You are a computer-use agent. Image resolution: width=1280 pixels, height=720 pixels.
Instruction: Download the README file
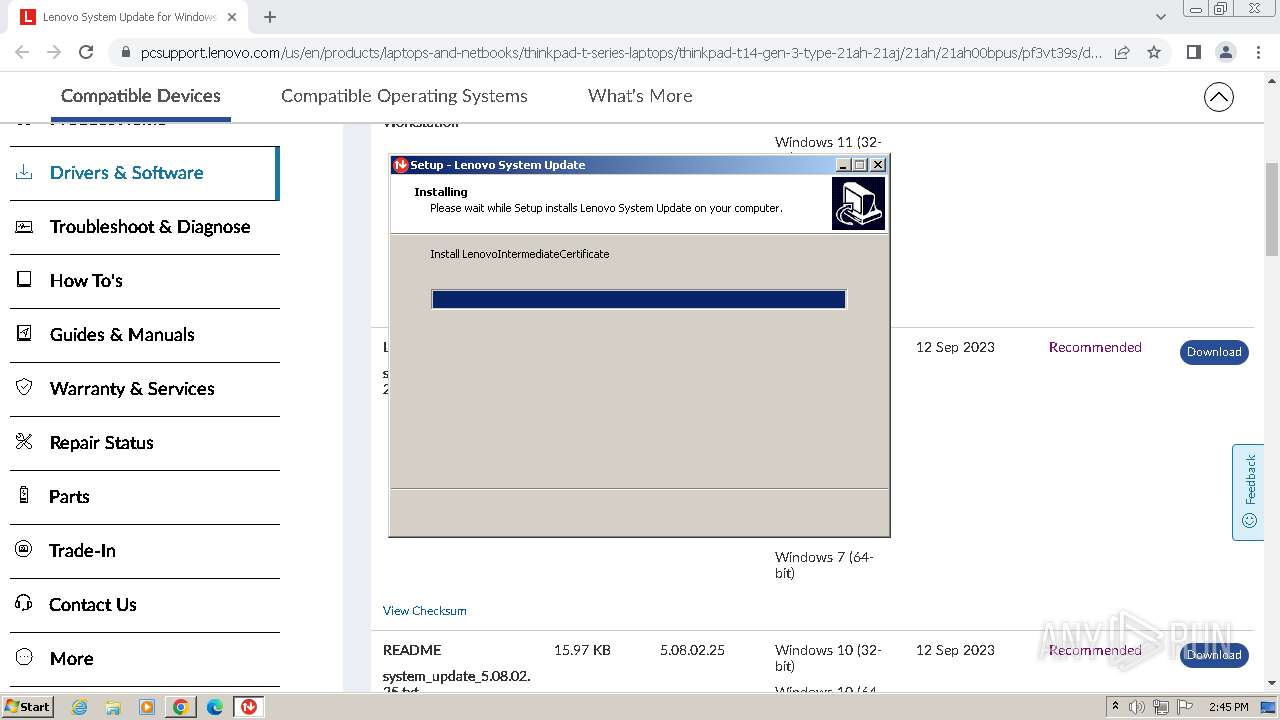pyautogui.click(x=1214, y=655)
